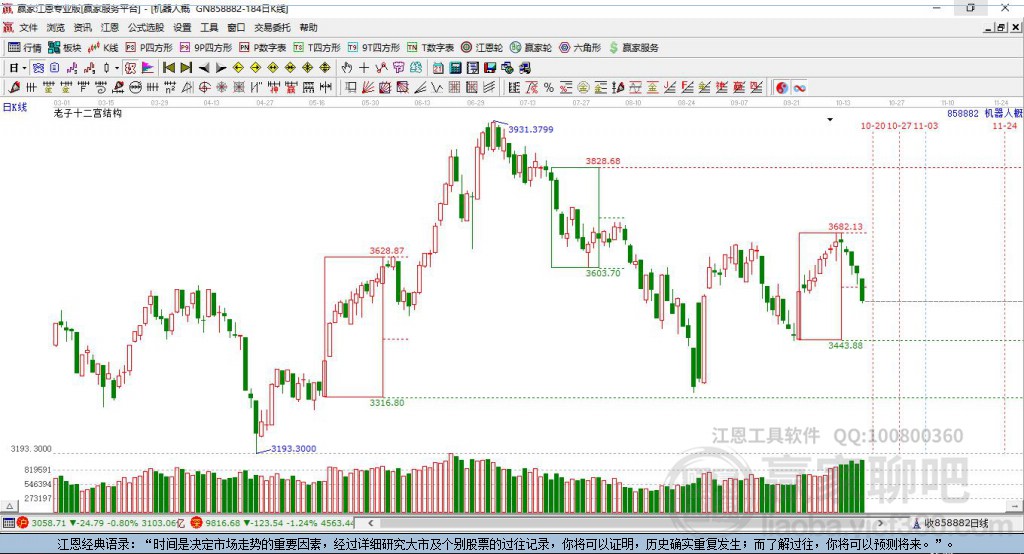Click the black right arrow icon
Viewport: 1024px width, 554px height.
pos(221,68)
